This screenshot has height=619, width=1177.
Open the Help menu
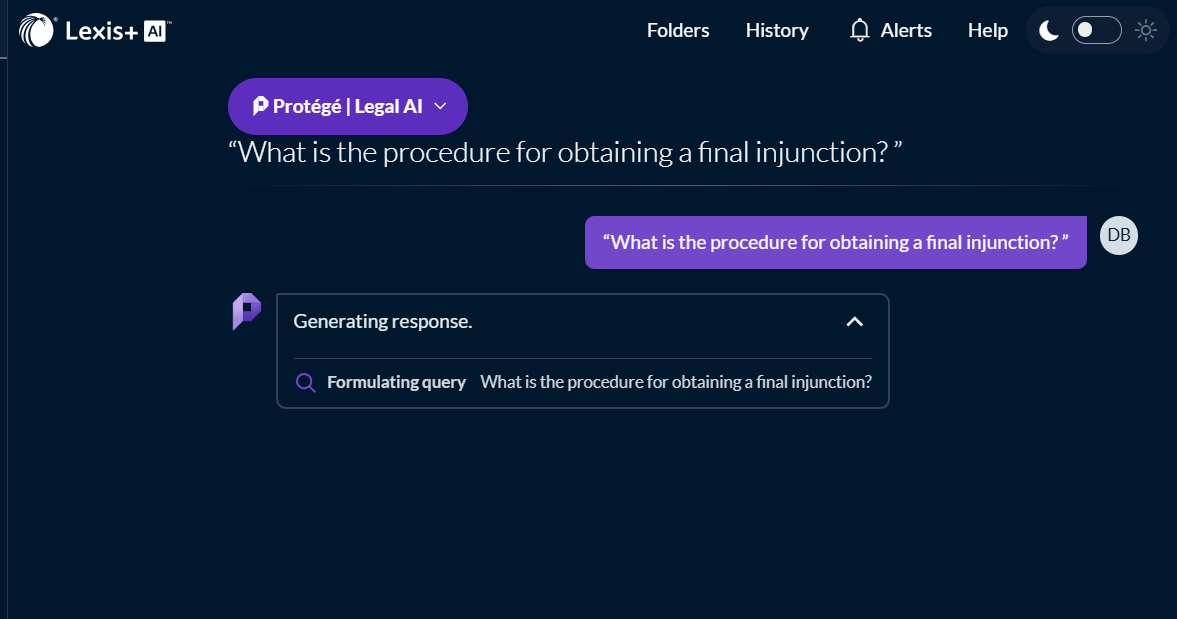click(987, 31)
